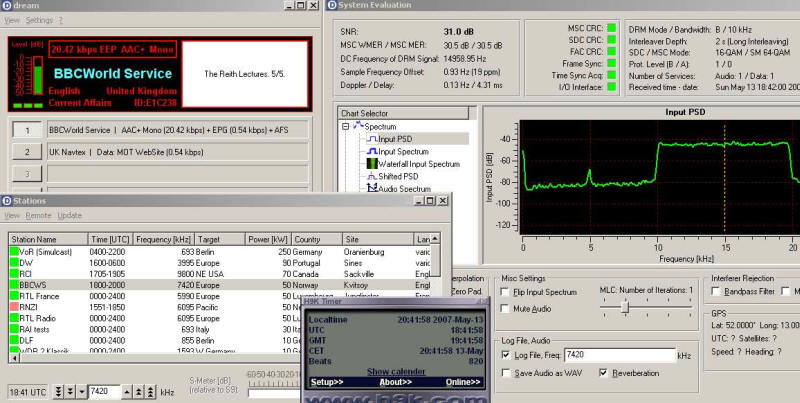Click largest frequency step-down triple arrow button
The image size is (800, 403).
59,392
